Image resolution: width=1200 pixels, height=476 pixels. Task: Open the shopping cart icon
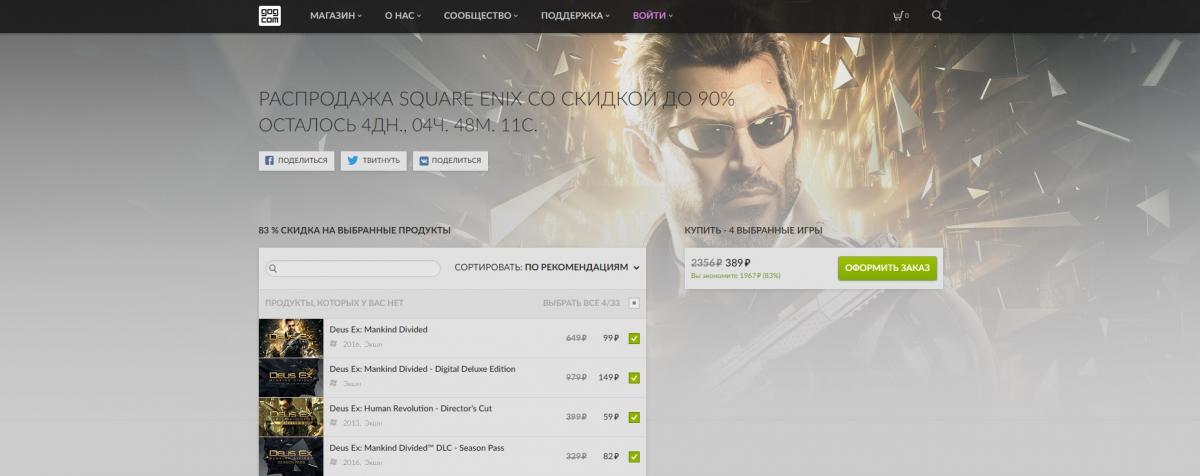900,16
